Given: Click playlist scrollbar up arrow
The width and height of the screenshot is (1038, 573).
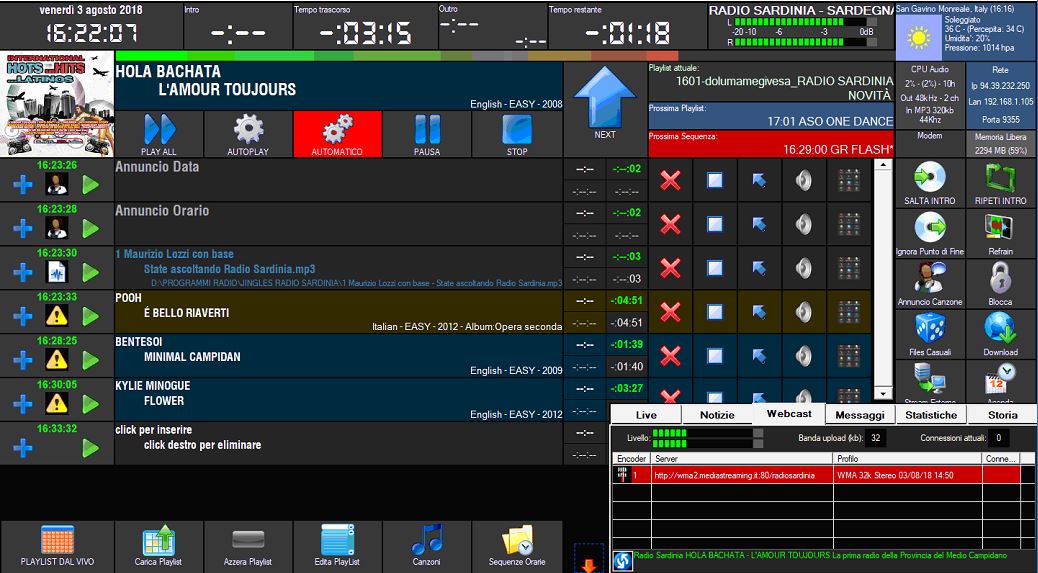Looking at the screenshot, I should (882, 165).
